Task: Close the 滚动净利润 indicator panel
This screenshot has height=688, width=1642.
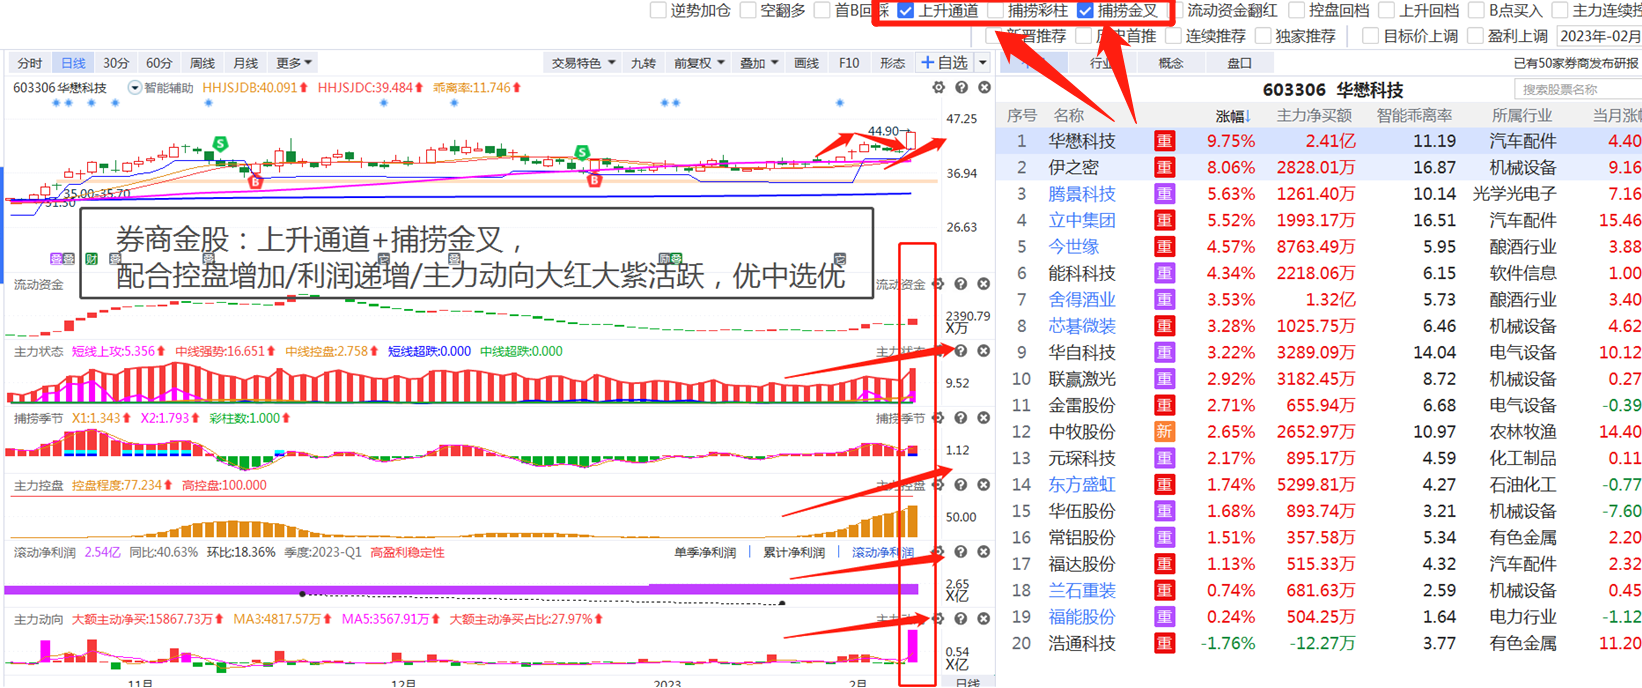Action: click(x=984, y=552)
